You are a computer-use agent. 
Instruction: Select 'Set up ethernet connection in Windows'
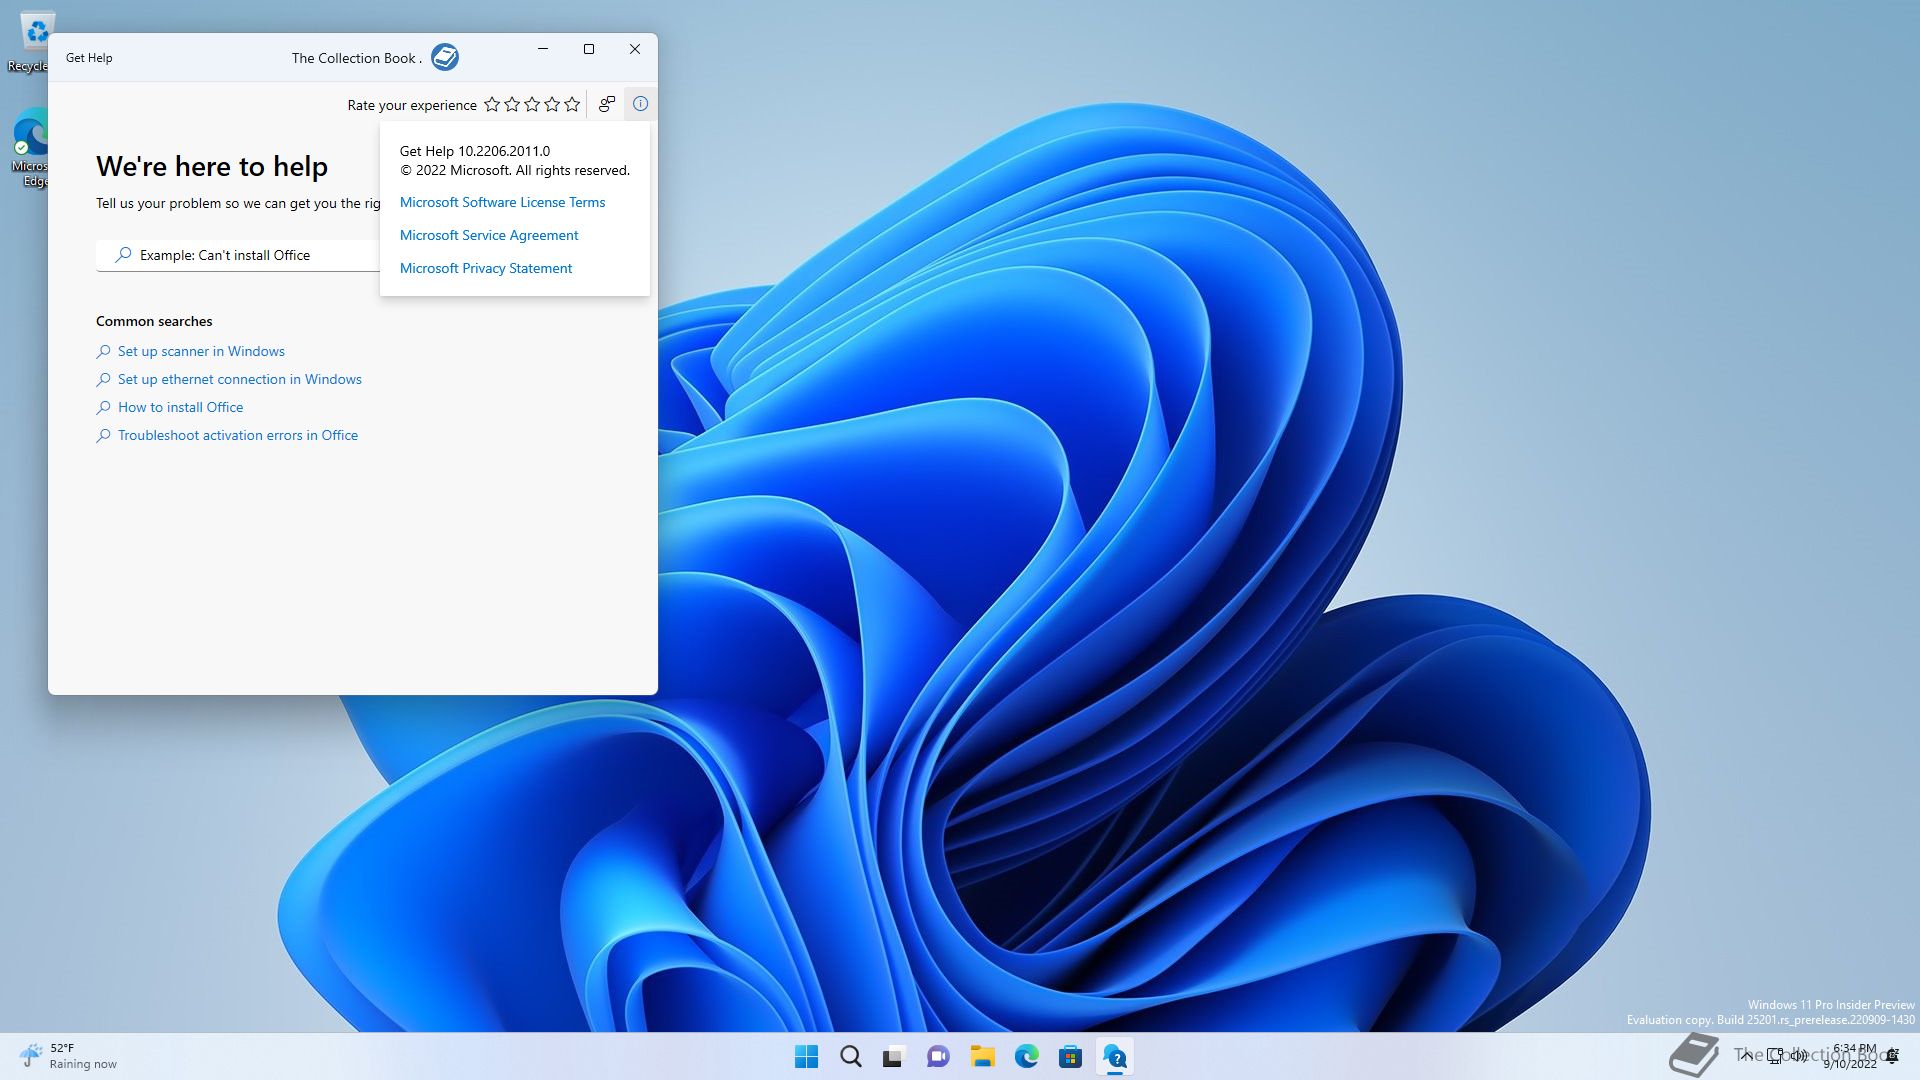pyautogui.click(x=240, y=379)
